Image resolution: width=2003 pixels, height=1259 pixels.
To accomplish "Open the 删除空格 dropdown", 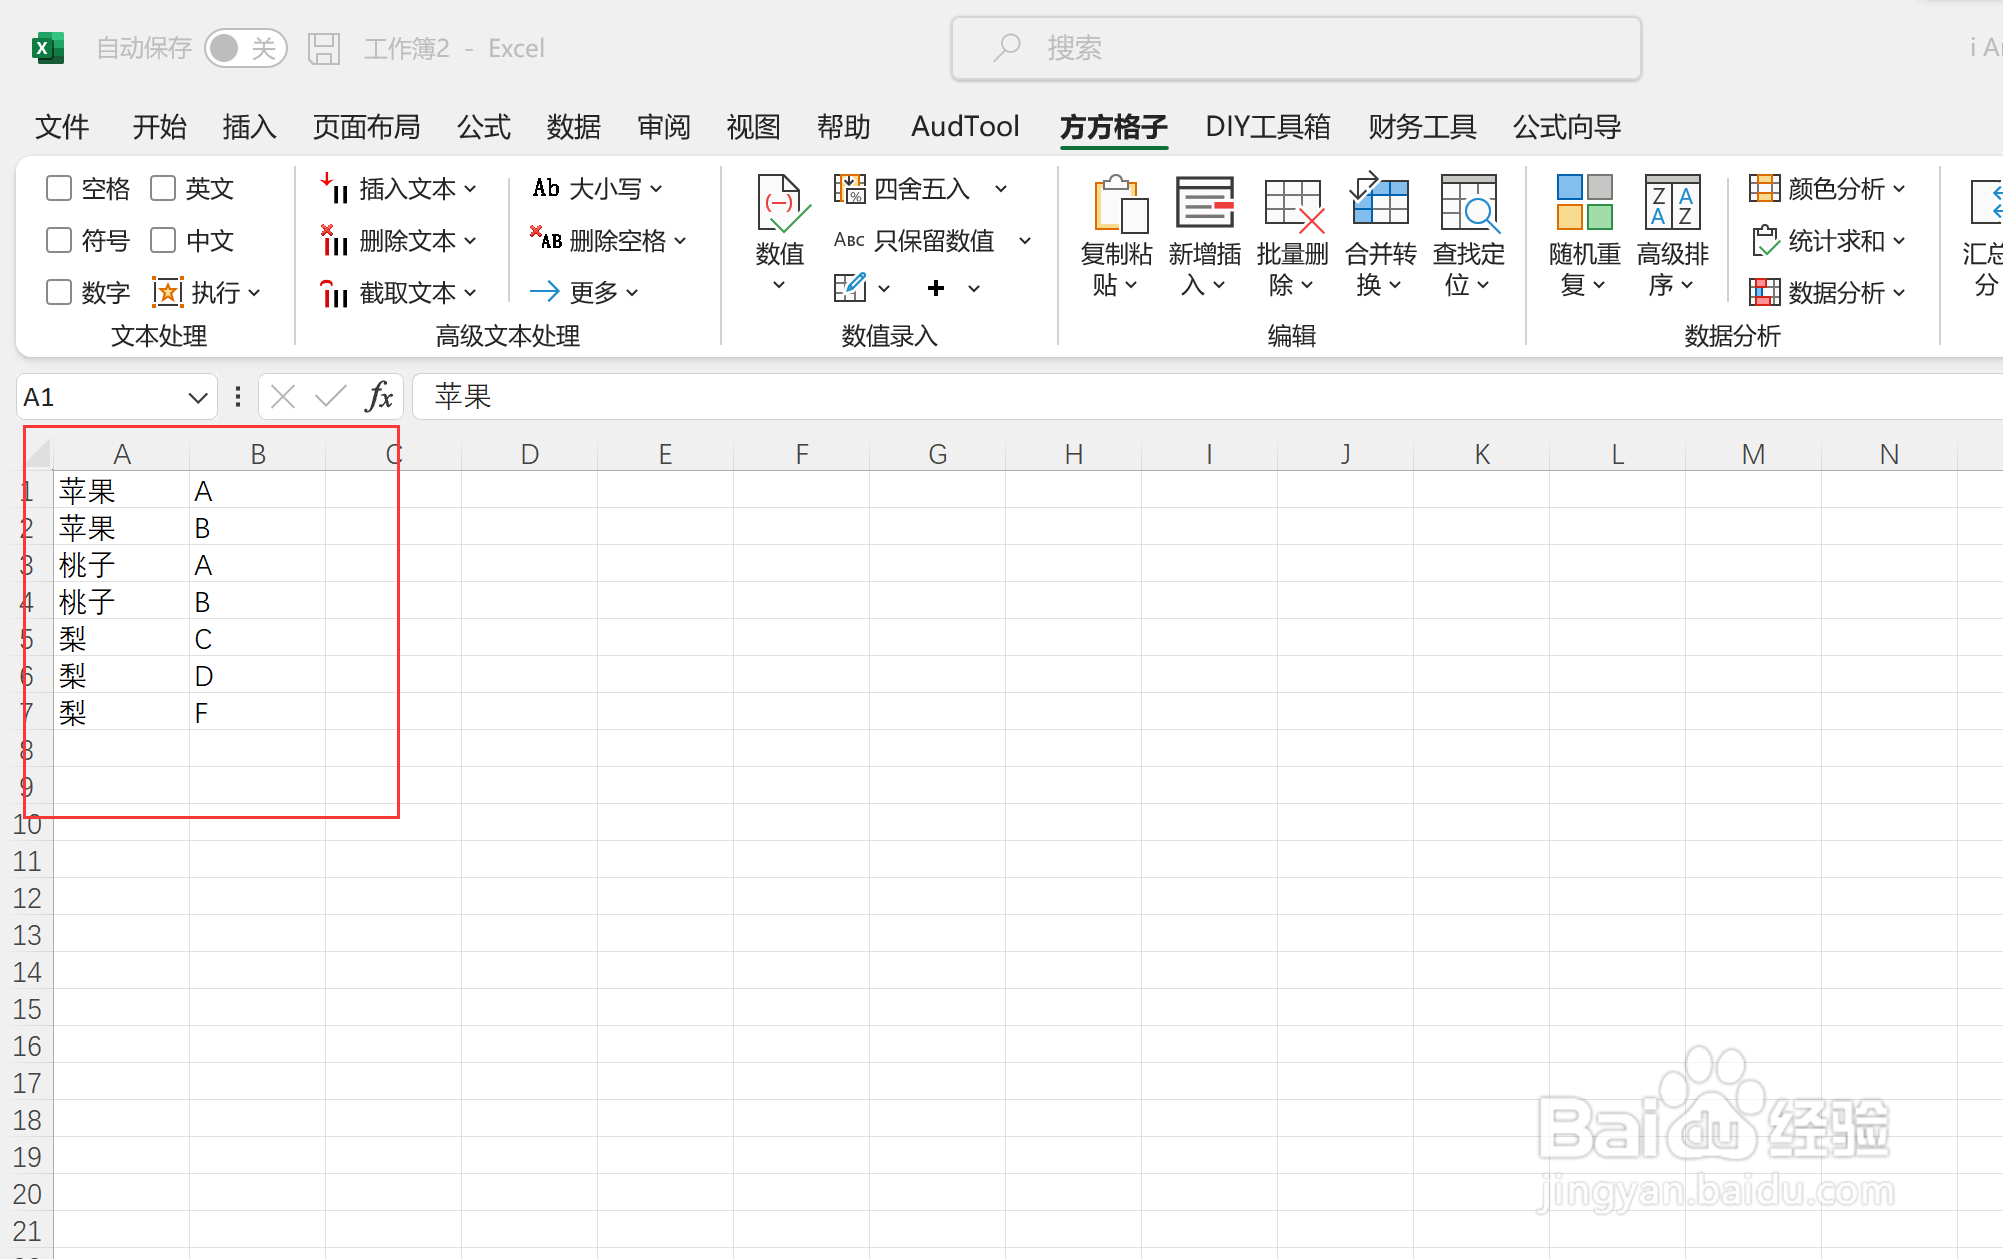I will coord(609,240).
